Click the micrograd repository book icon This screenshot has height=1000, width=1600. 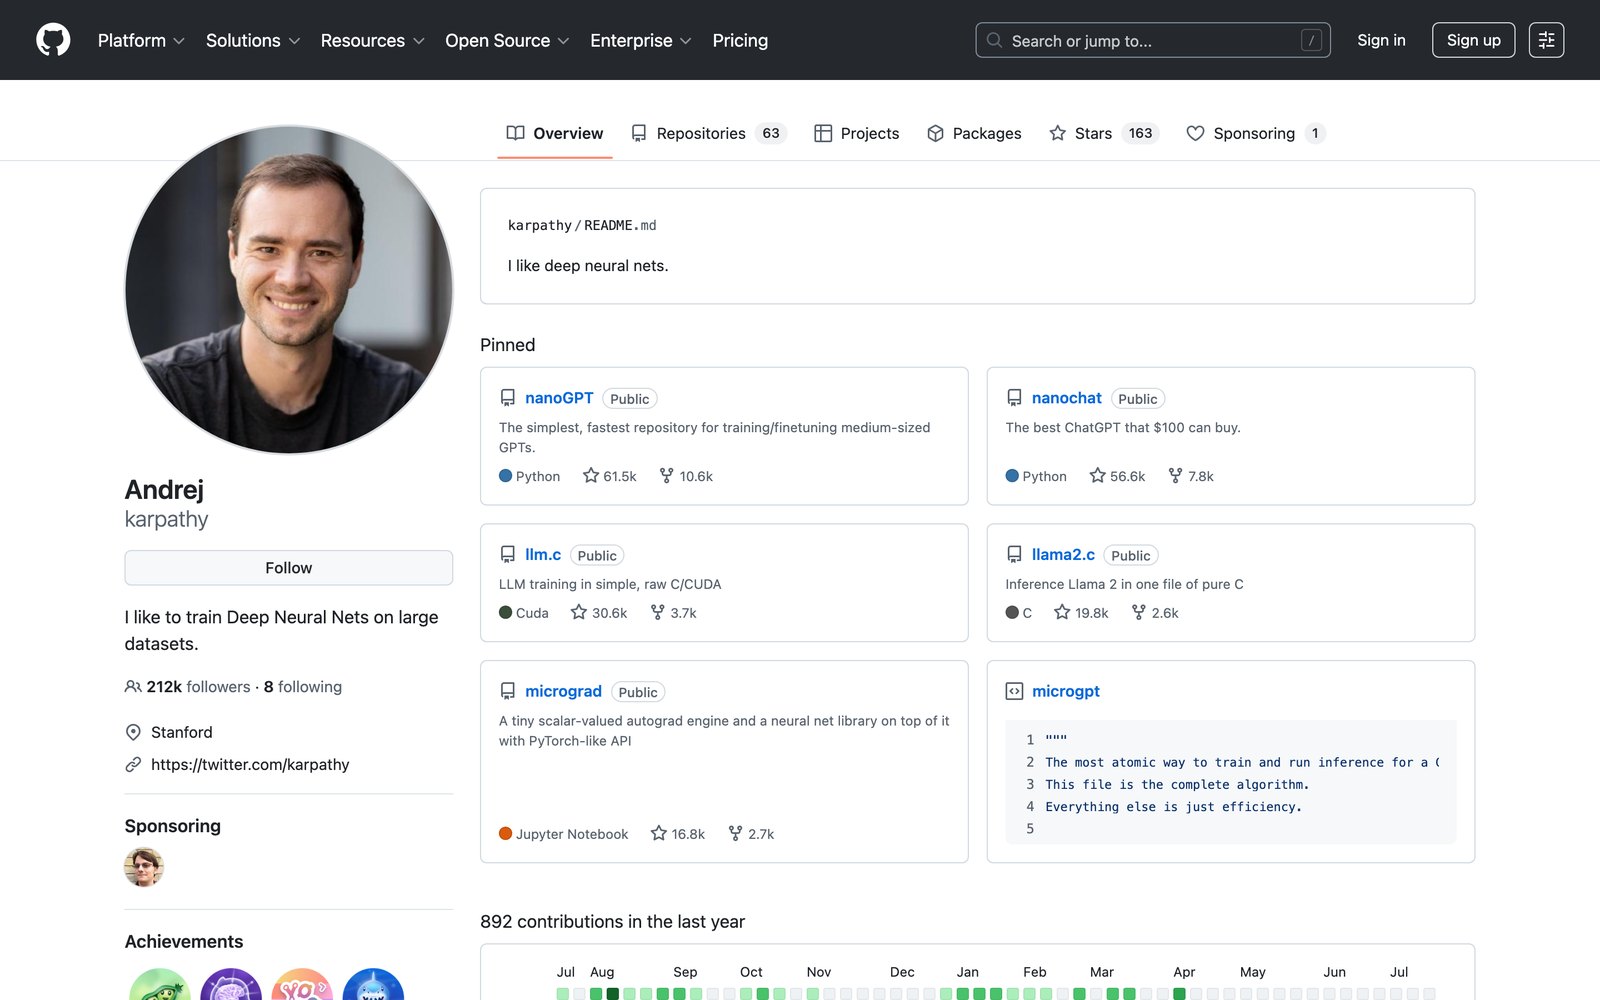click(x=508, y=691)
